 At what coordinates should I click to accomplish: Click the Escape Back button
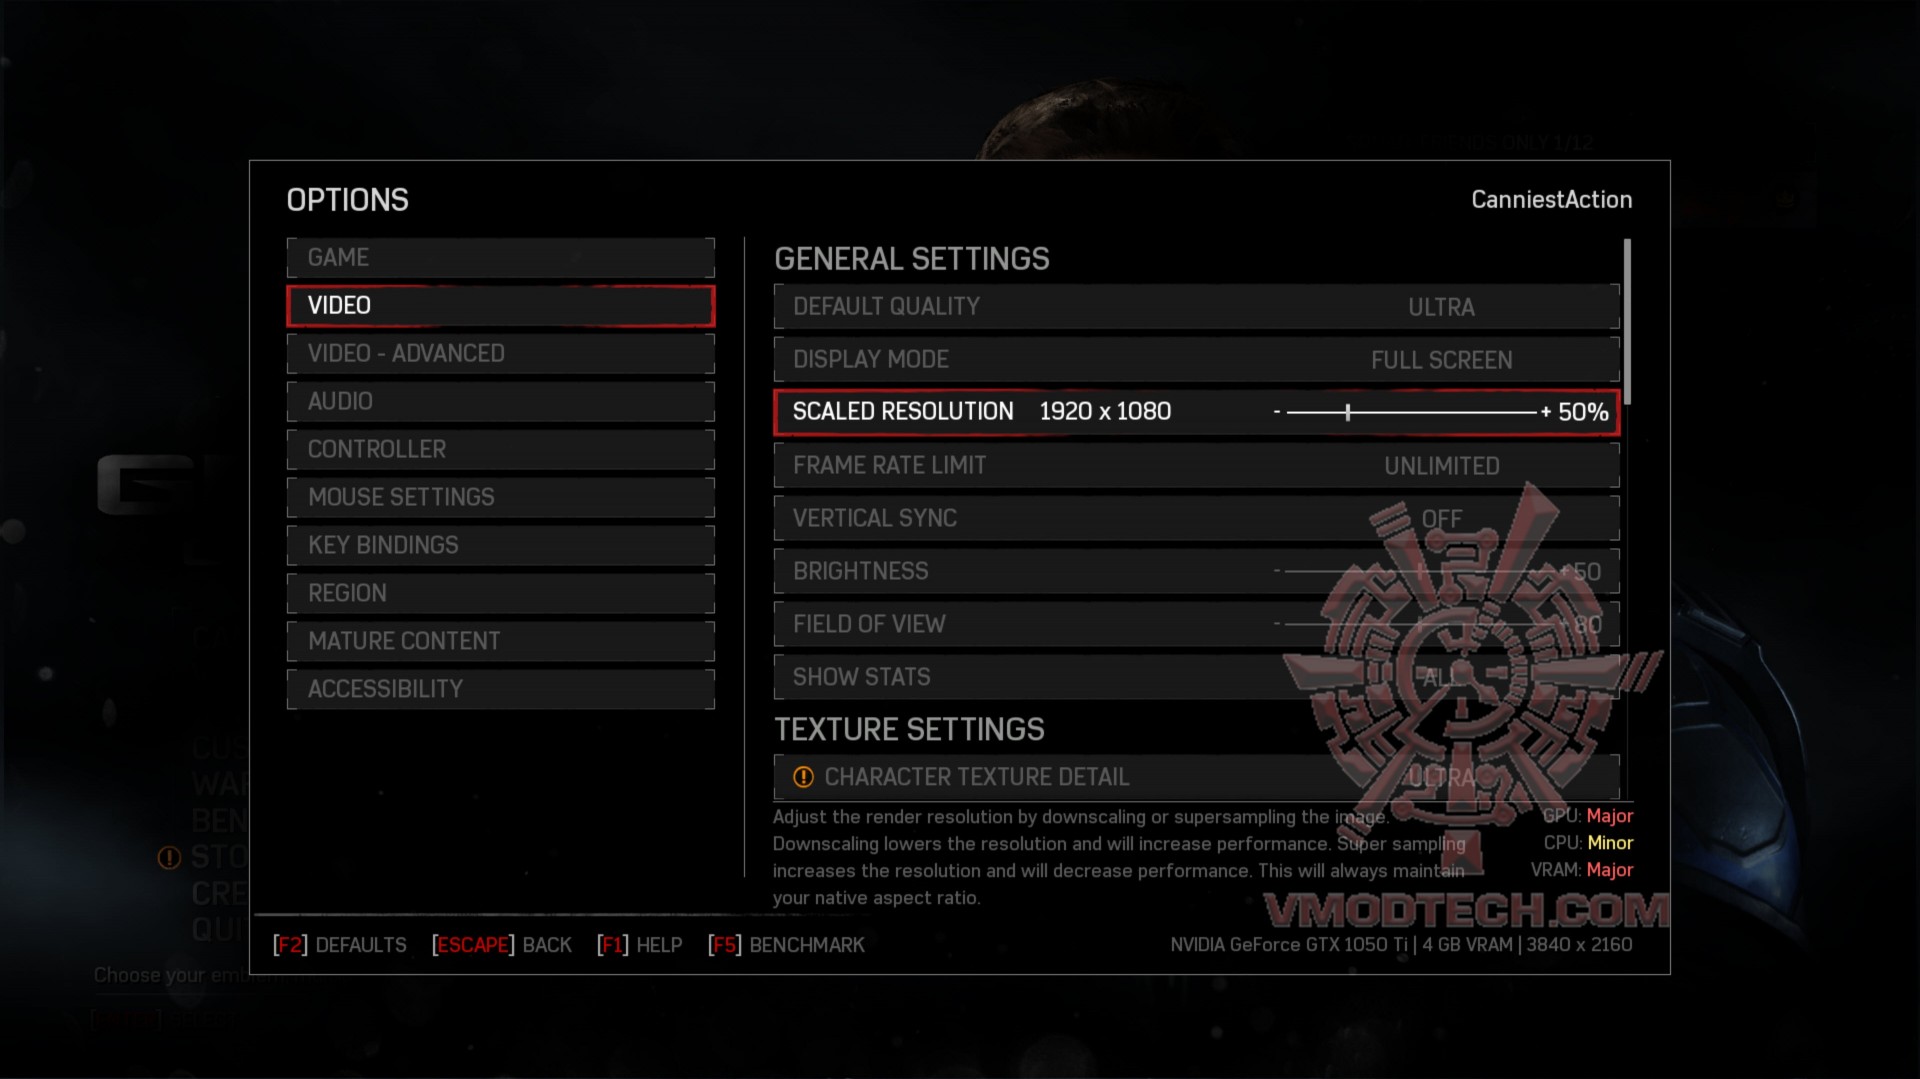[502, 945]
